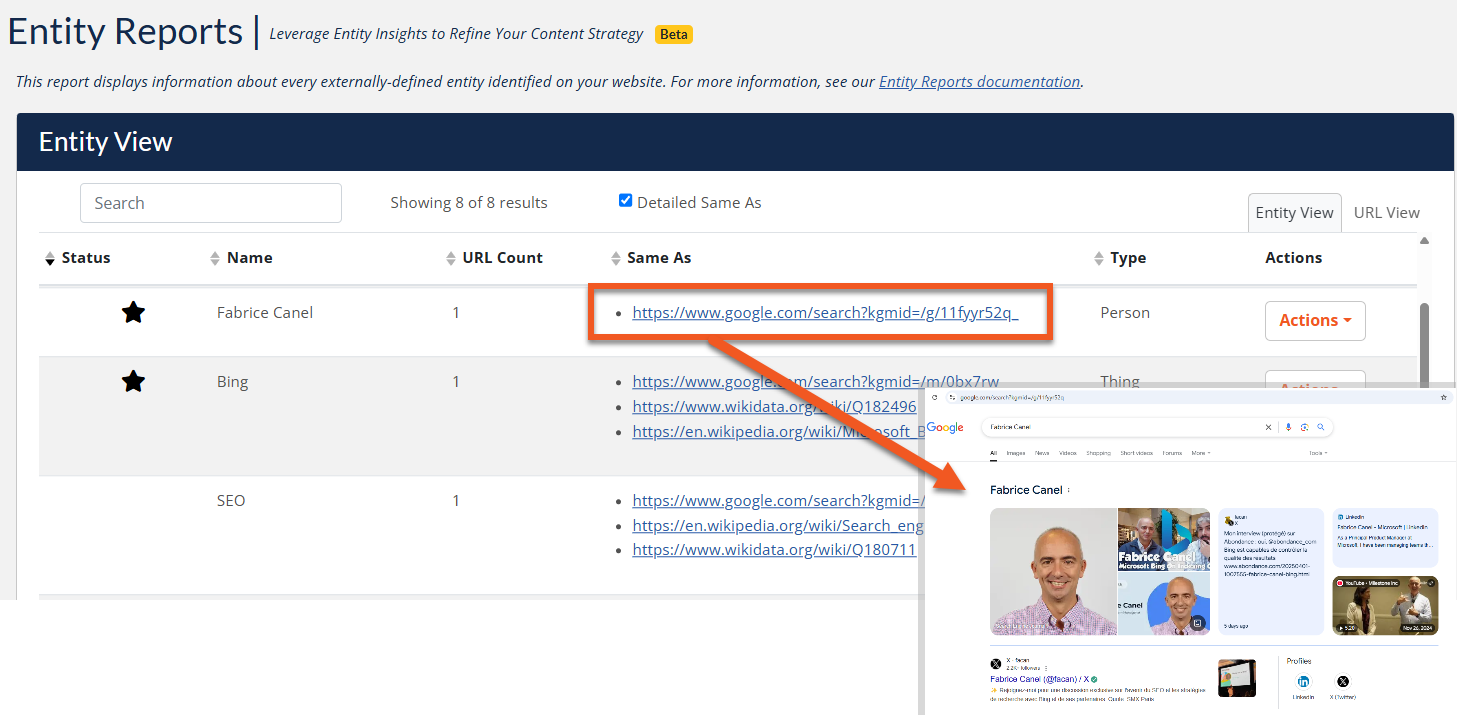Click the star icon in the Bing row
The height and width of the screenshot is (715, 1457).
pos(133,381)
